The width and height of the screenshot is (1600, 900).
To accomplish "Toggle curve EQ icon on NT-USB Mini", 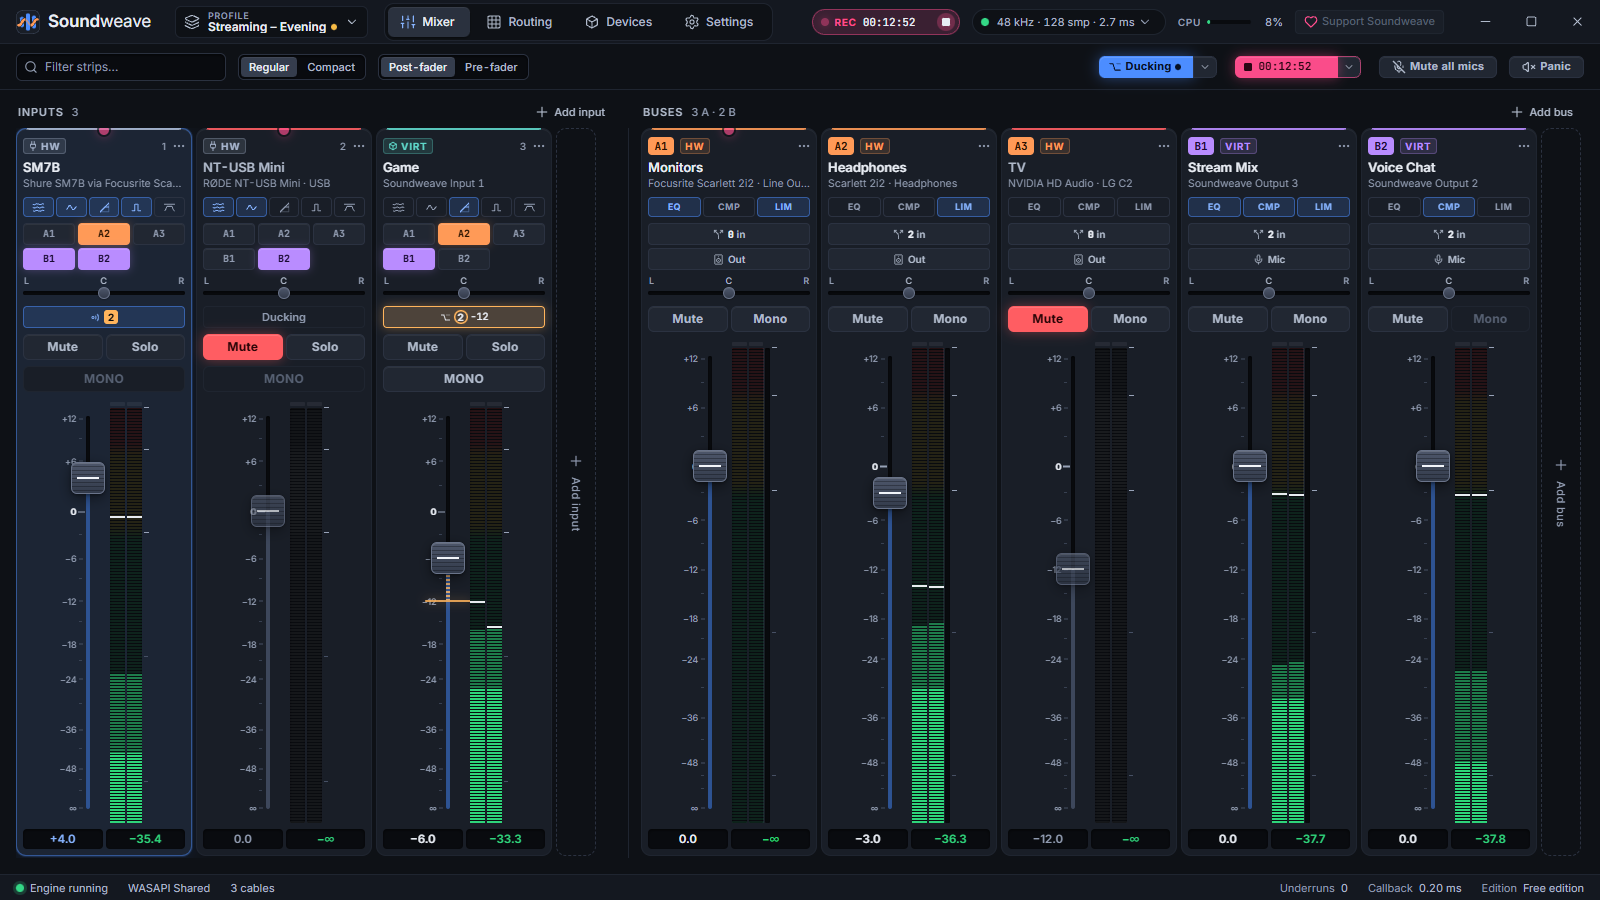I will click(251, 207).
